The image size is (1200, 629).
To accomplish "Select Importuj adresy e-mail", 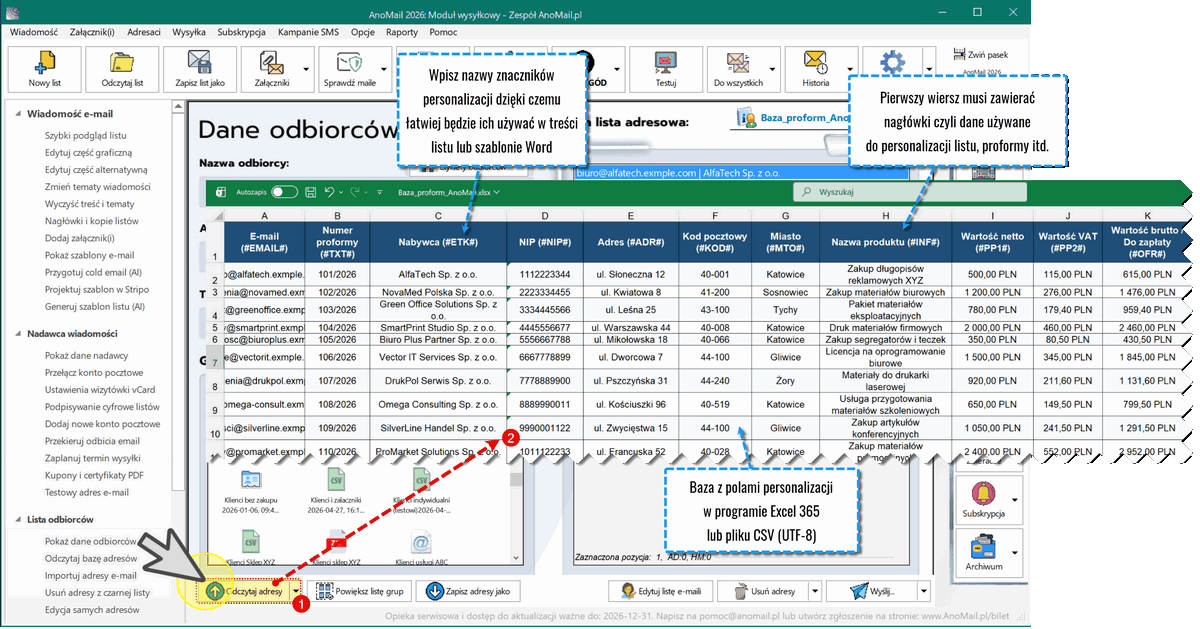I will (90, 575).
